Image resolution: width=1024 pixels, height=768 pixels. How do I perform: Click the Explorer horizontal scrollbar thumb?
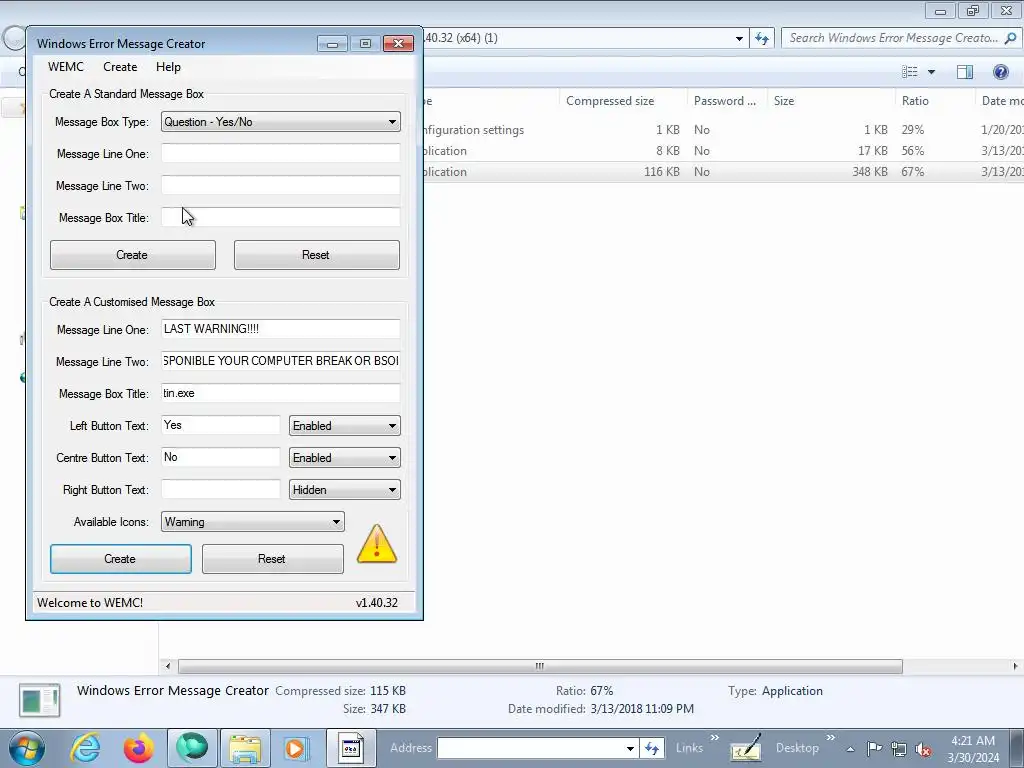(x=540, y=666)
